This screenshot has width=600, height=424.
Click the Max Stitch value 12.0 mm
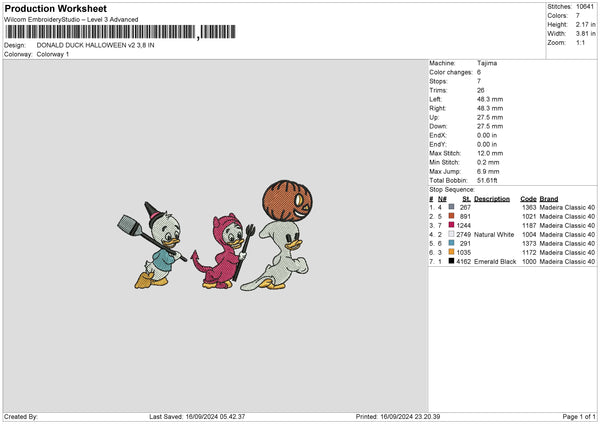[490, 153]
